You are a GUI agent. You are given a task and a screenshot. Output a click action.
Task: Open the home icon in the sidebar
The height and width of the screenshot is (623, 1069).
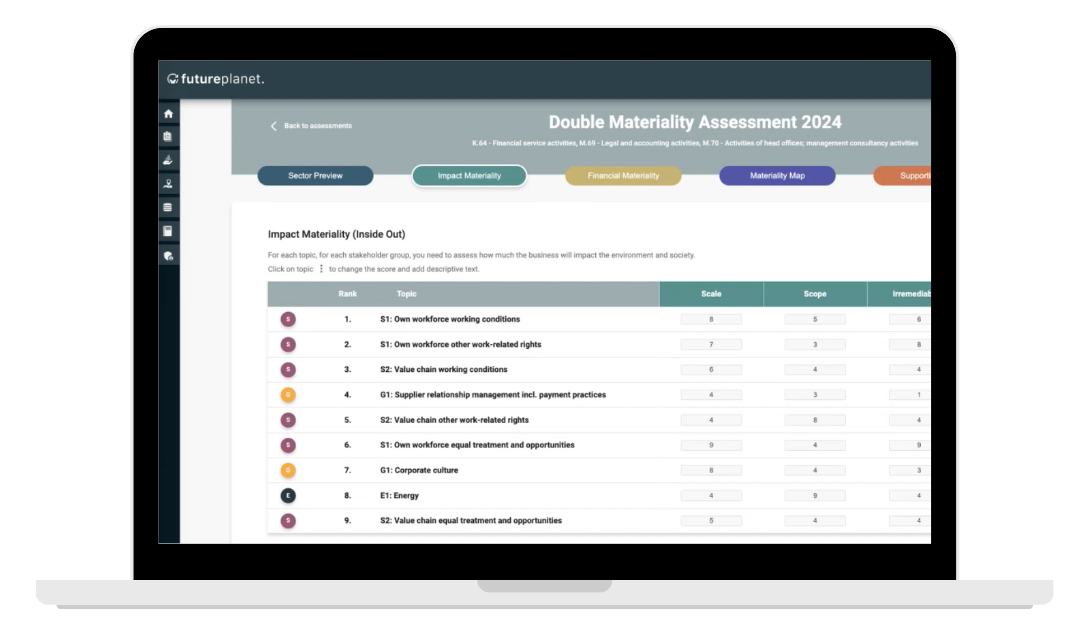168,114
